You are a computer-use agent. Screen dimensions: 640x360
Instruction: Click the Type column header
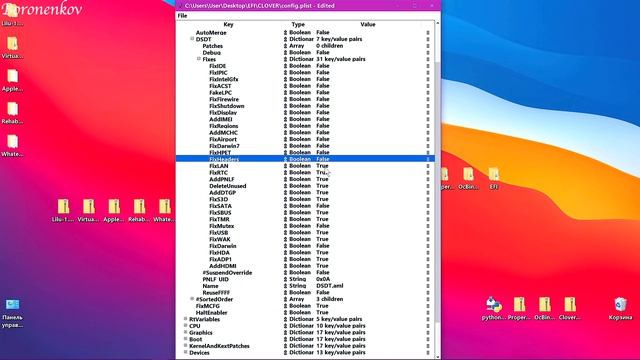pos(298,24)
